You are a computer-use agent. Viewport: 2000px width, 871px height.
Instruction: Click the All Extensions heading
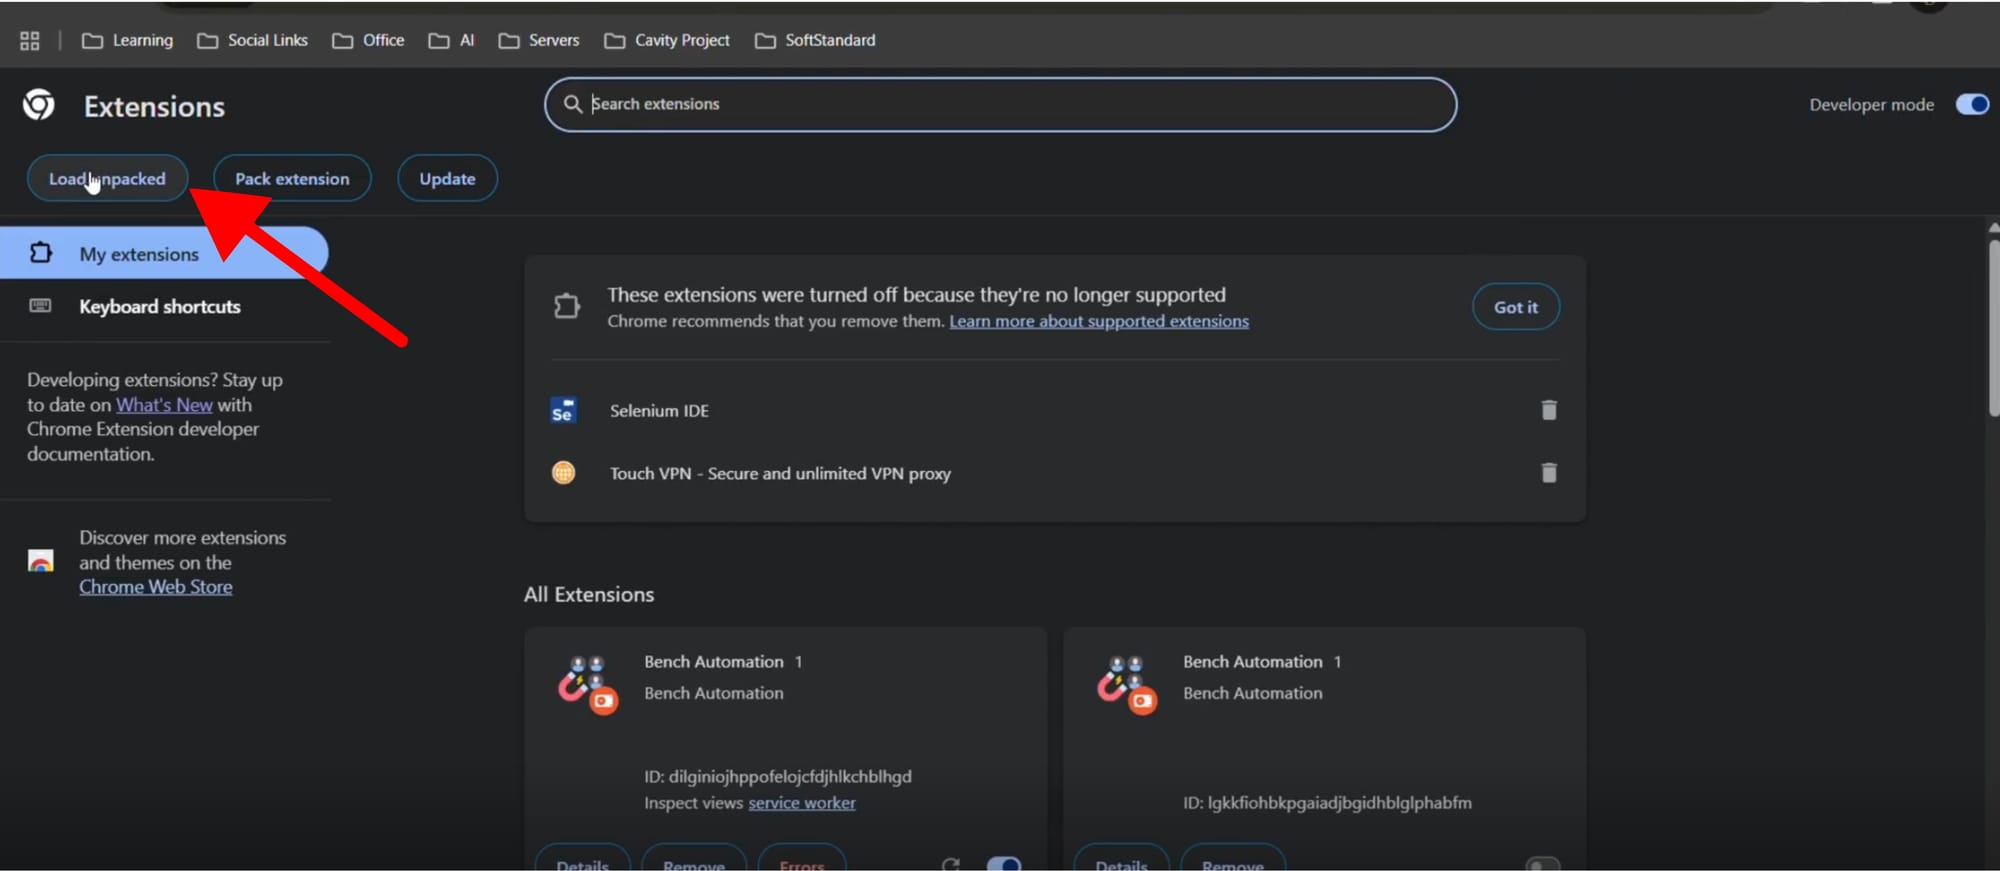(589, 594)
